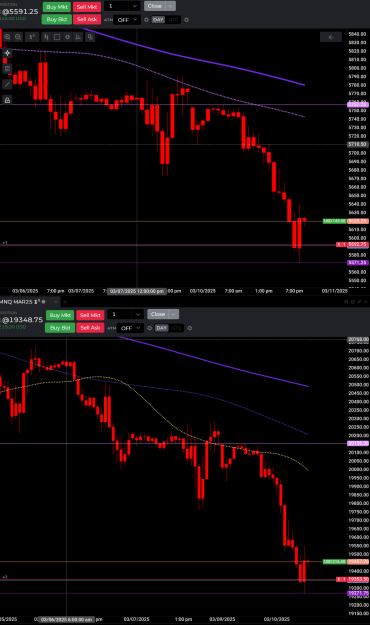Open ATM OFF dropdown in upper panel
Viewport: 370px width, 625px height.
(x=127, y=20)
